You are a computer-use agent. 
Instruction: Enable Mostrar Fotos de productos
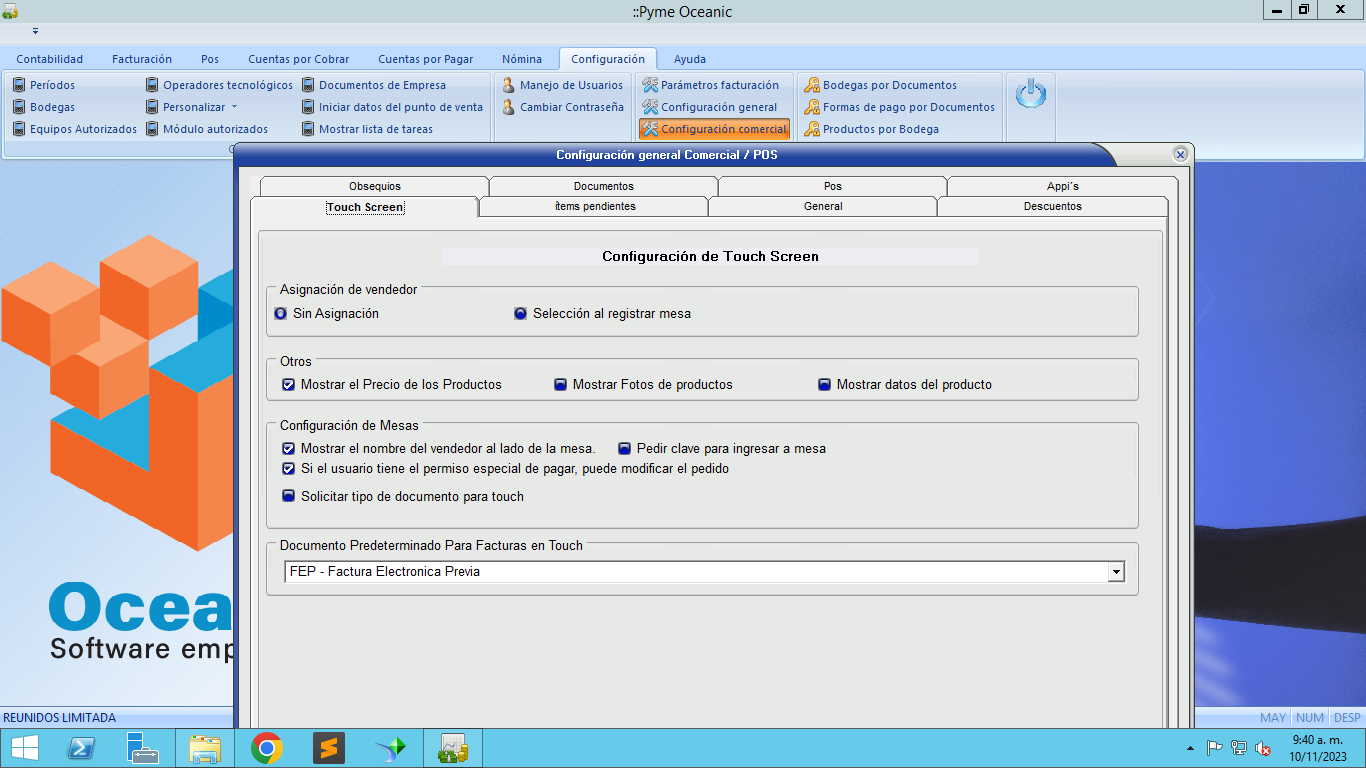[x=561, y=385]
